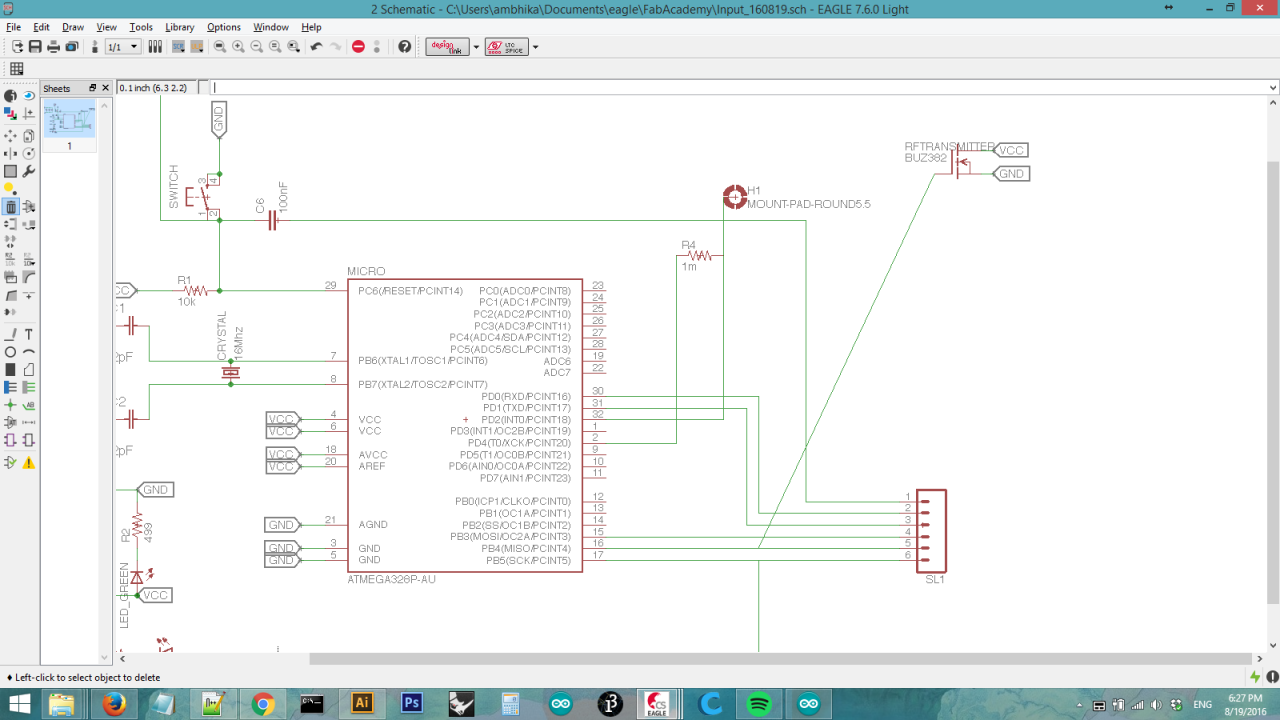1280x720 pixels.
Task: Open Chrome from the taskbar
Action: point(263,704)
